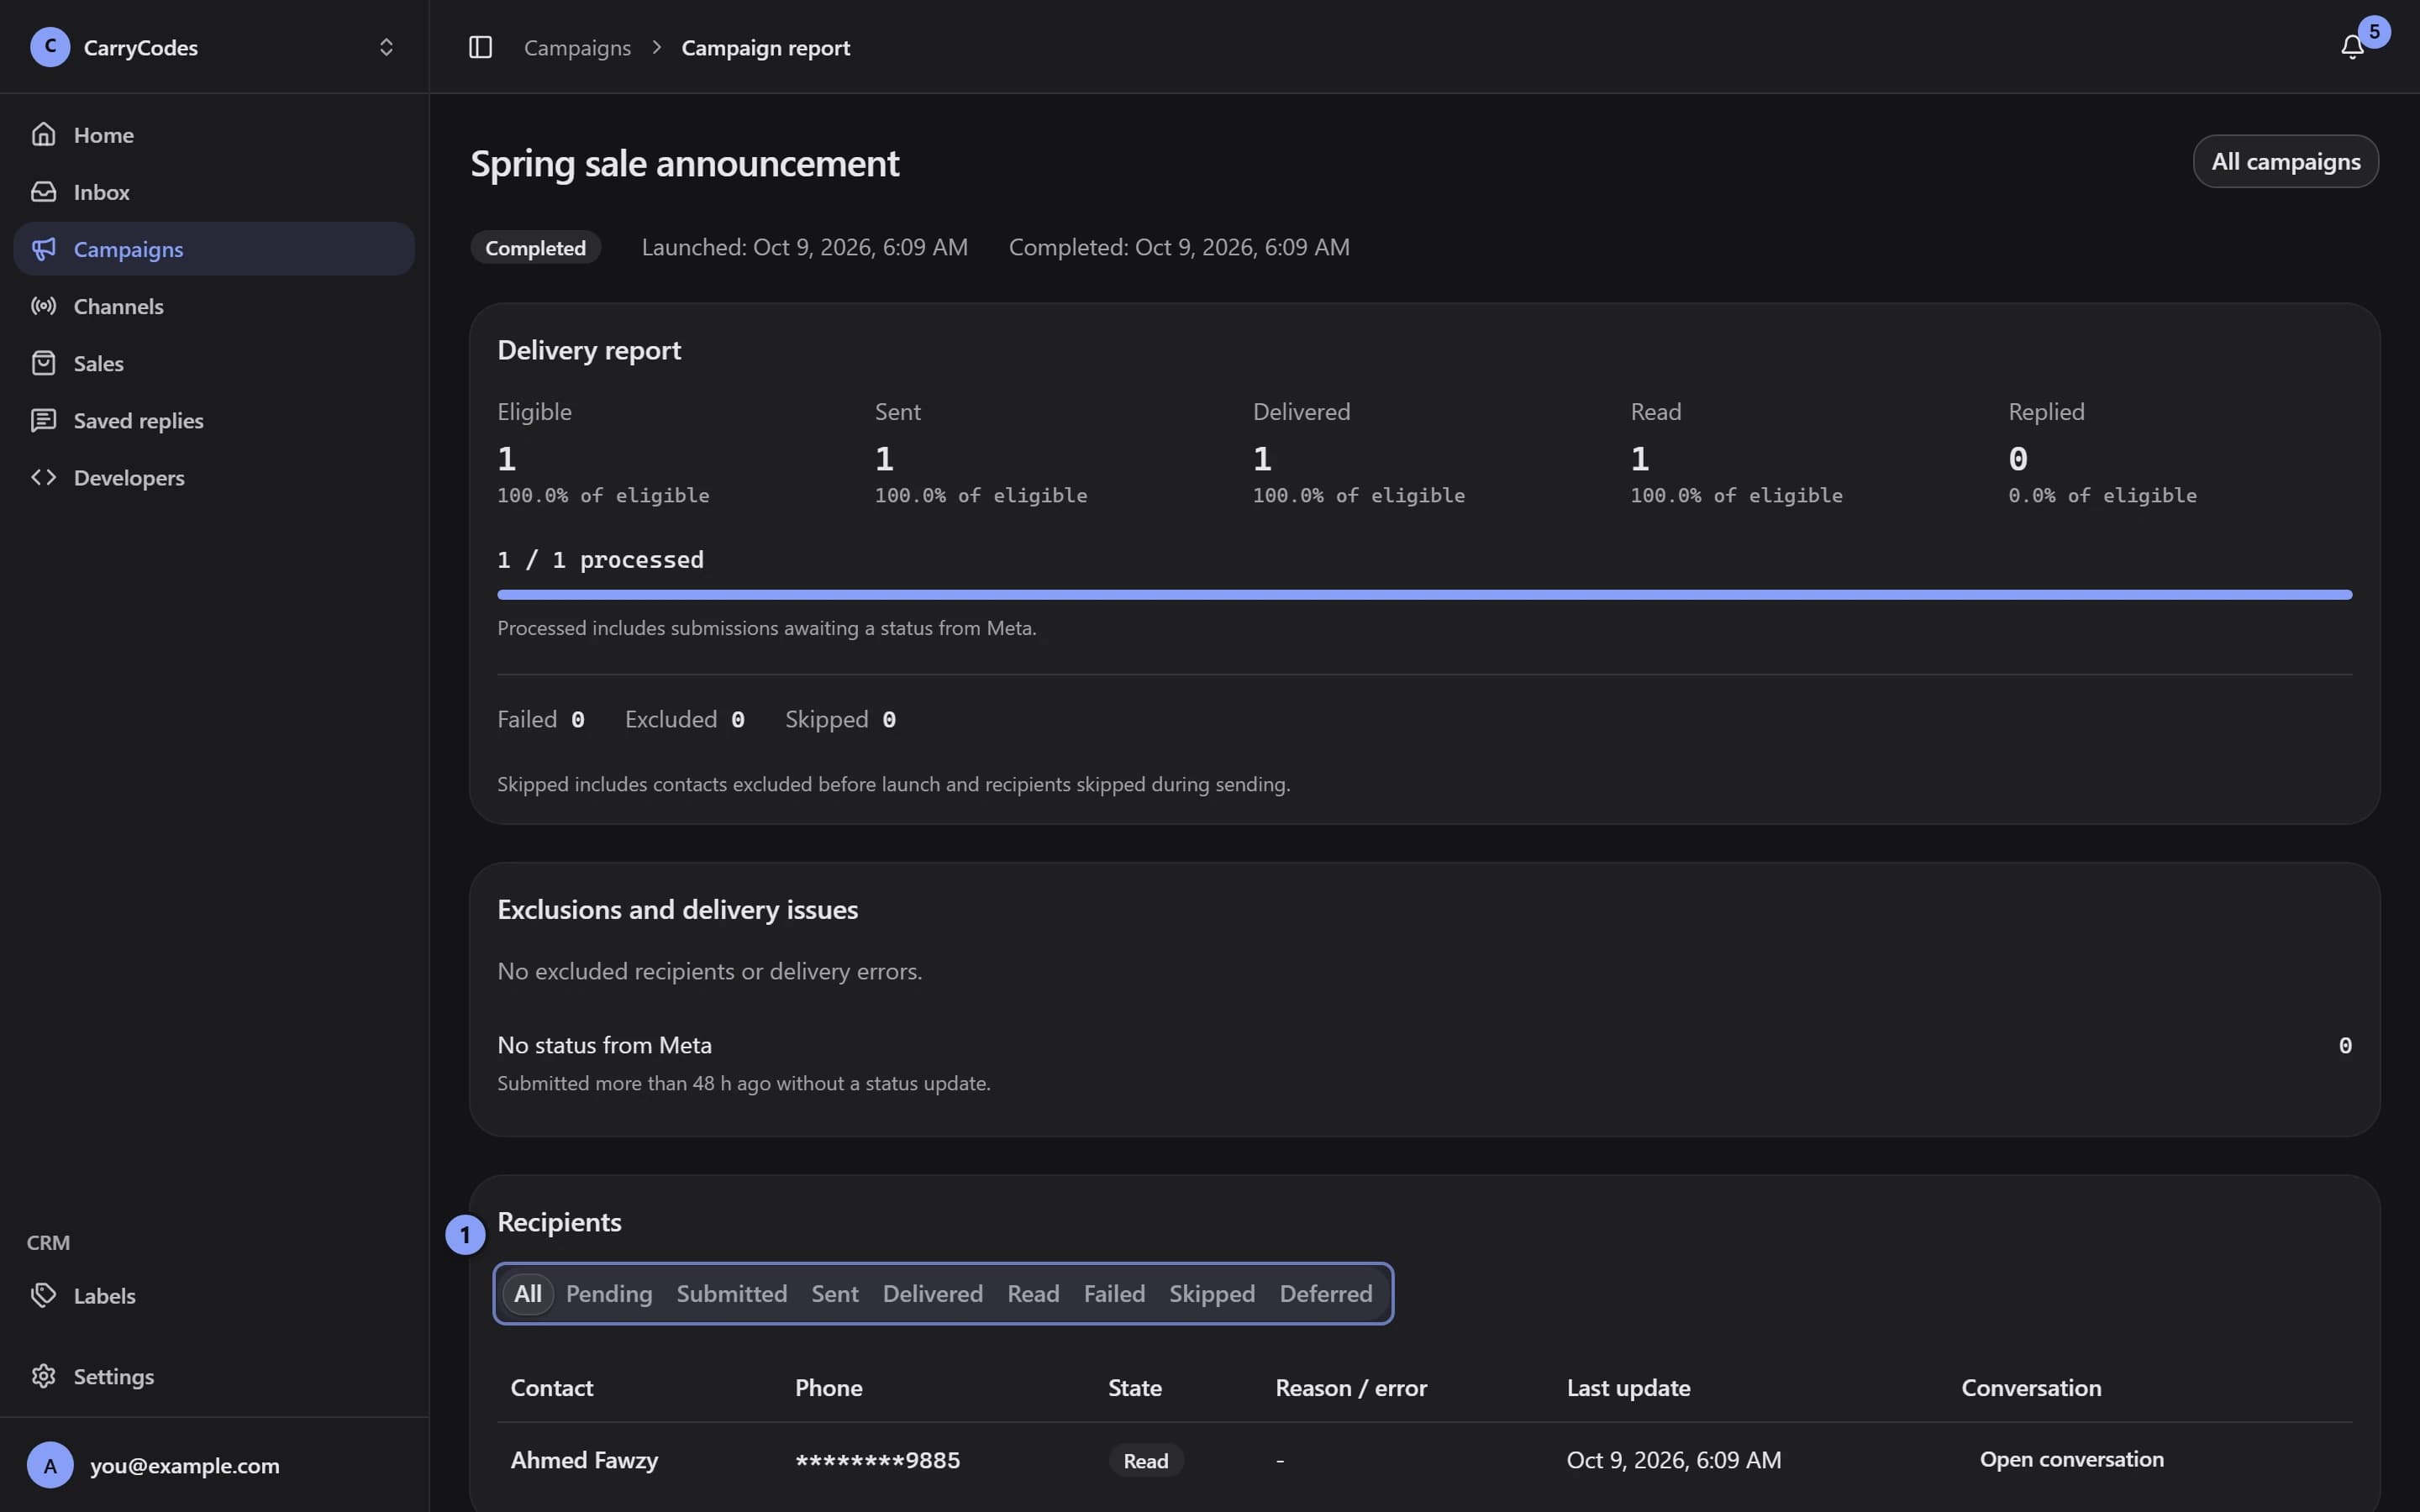
Task: Click the Excluded 0 count
Action: click(685, 719)
